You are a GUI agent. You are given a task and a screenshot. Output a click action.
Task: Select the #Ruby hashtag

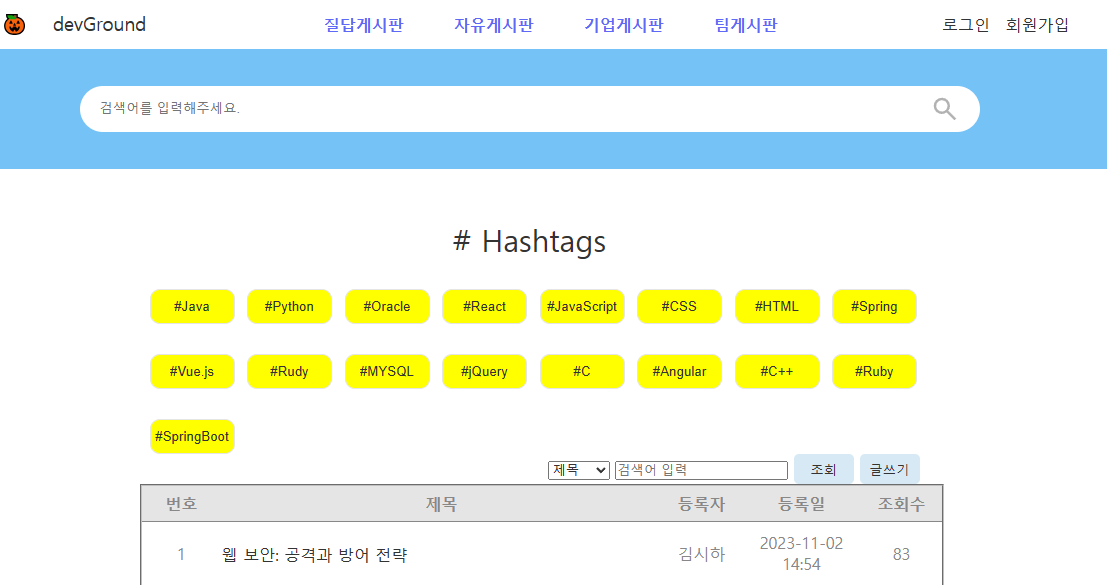[x=874, y=371]
